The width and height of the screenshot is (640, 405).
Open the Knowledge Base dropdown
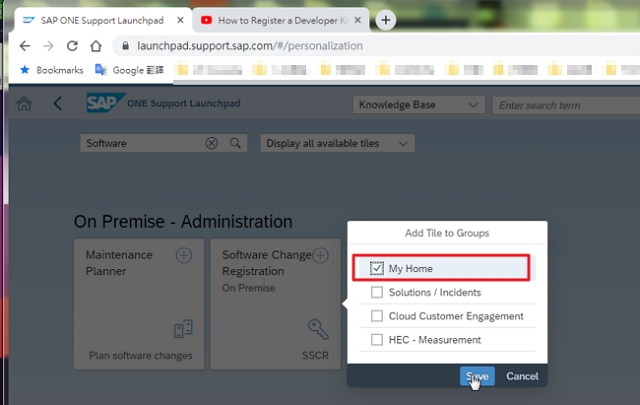pyautogui.click(x=419, y=105)
